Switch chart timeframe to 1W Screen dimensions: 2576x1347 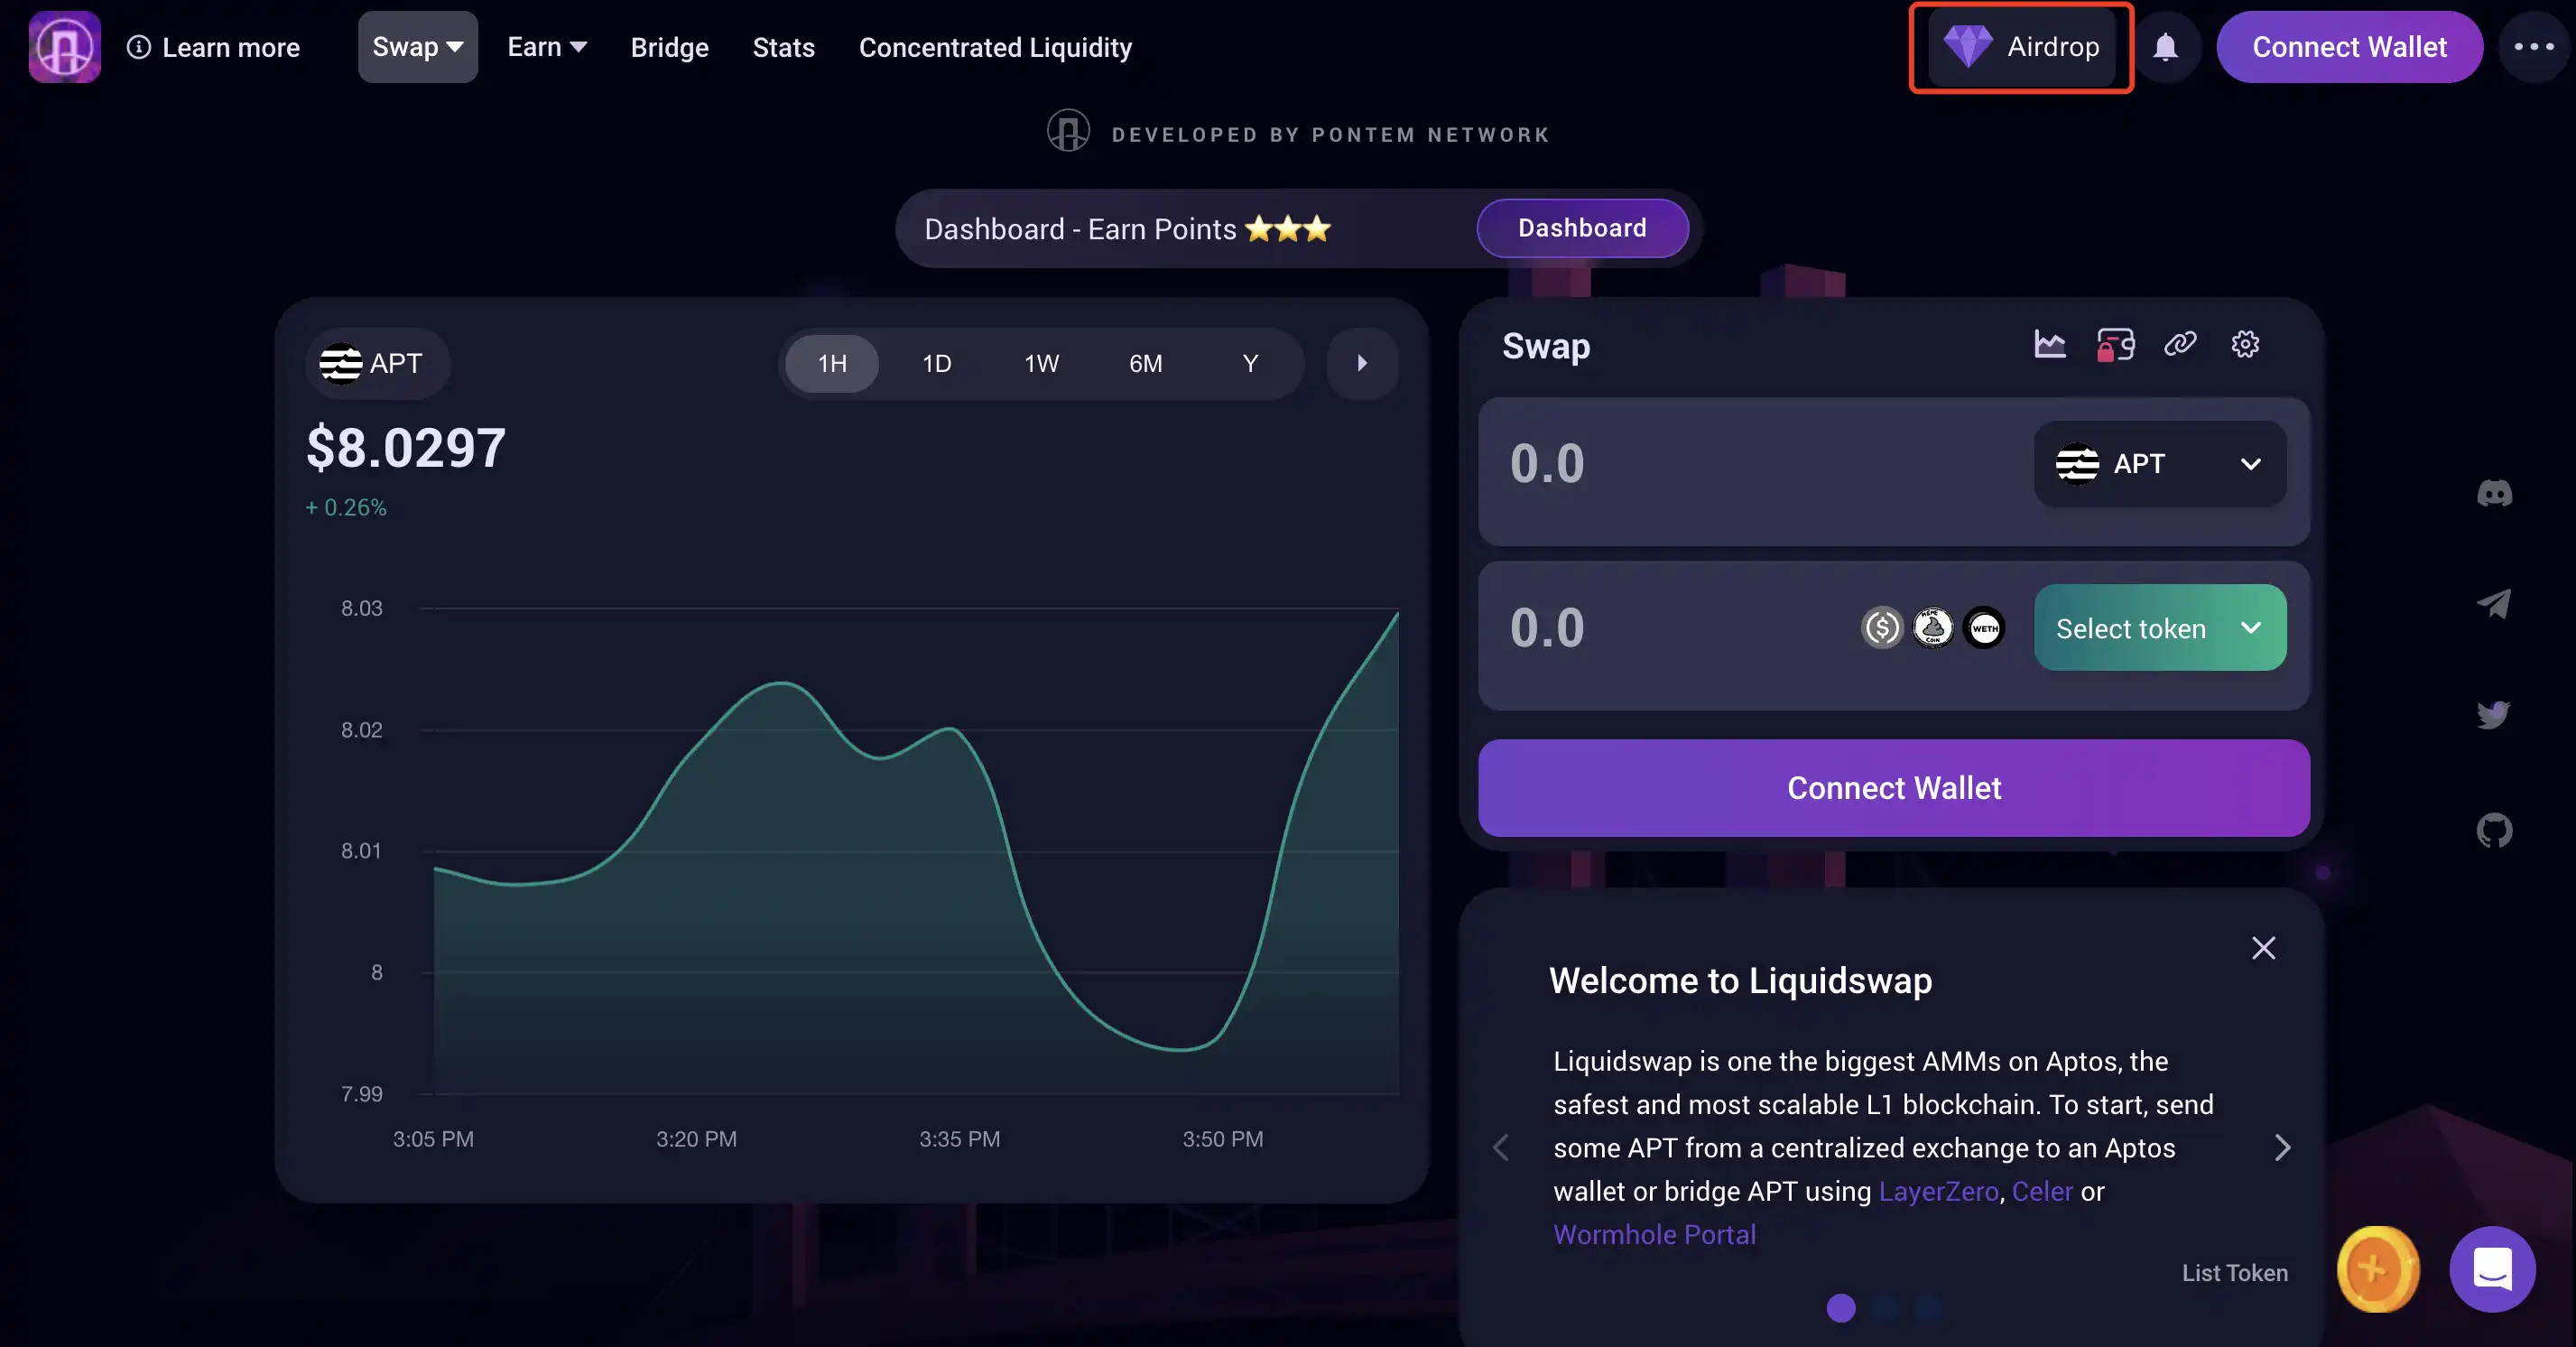pyautogui.click(x=1041, y=363)
